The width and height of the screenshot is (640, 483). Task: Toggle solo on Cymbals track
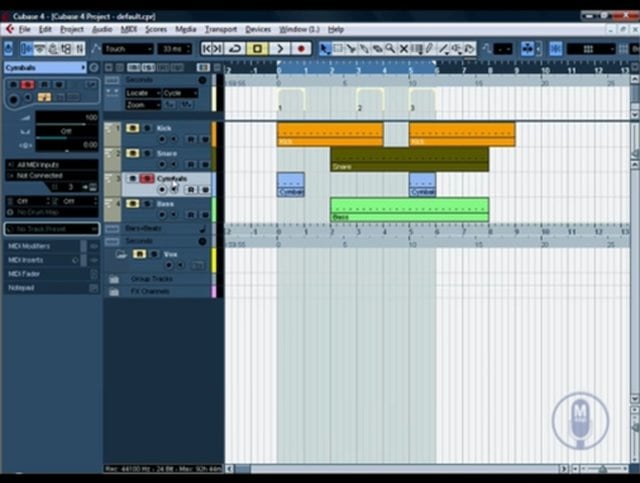pyautogui.click(x=147, y=178)
